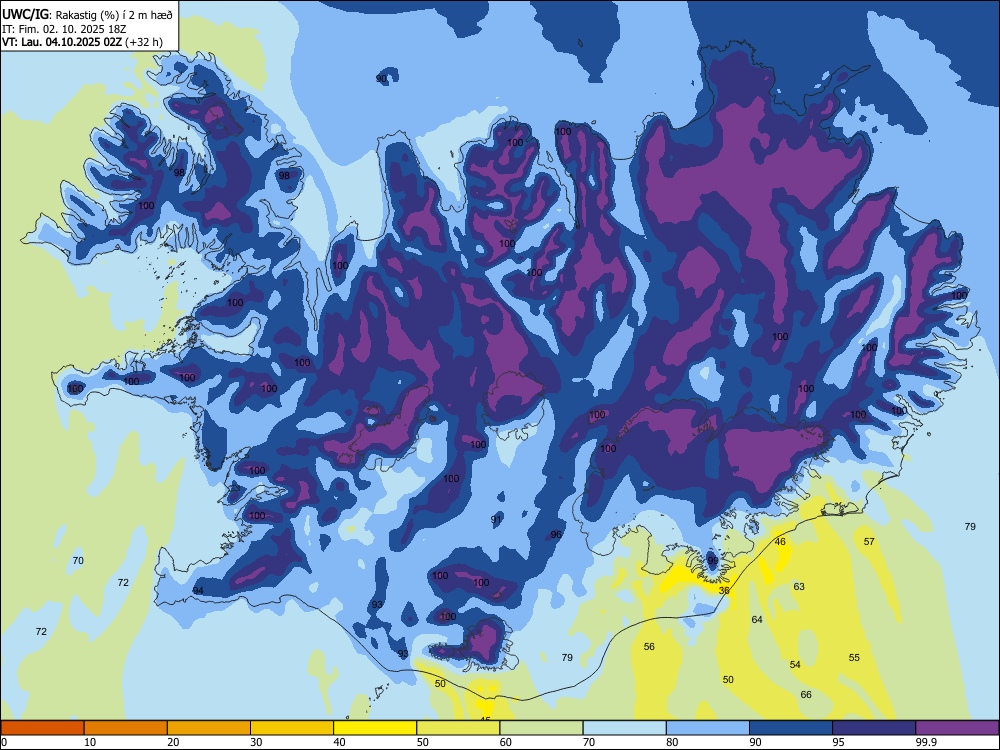Choose the light green 60–70 legend swatch

tap(541, 728)
